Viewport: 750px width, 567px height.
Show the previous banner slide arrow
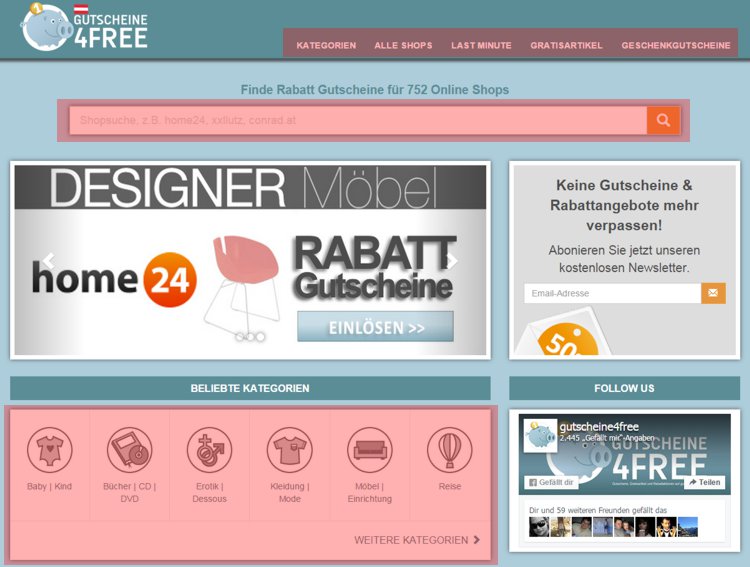click(x=48, y=261)
